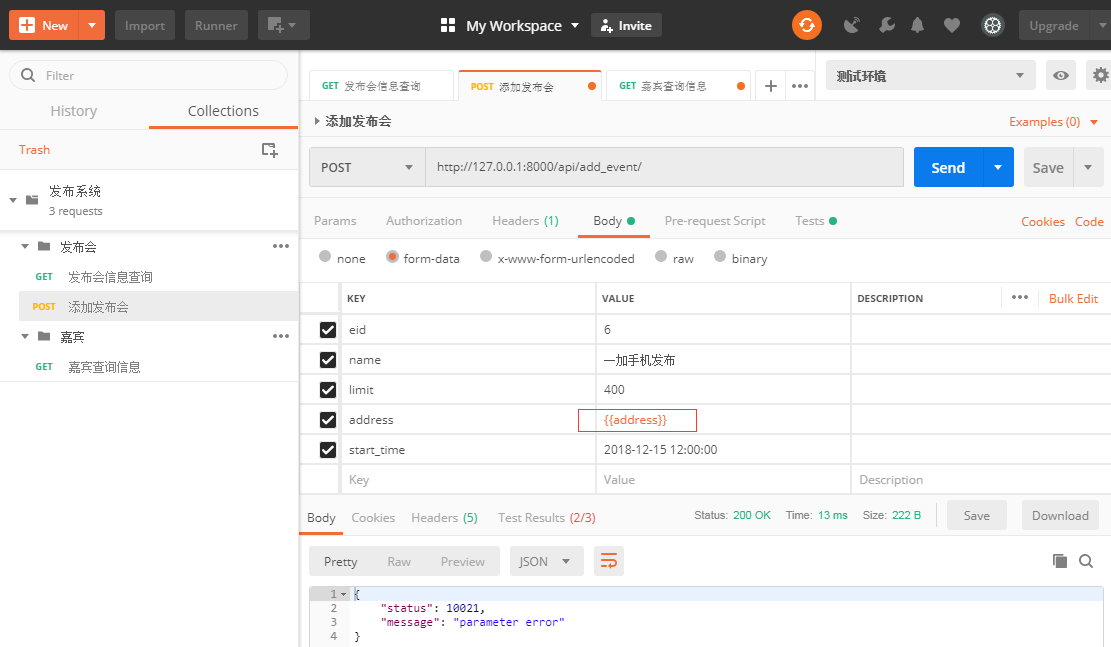Click the request URL field
The width and height of the screenshot is (1111, 647).
665,167
